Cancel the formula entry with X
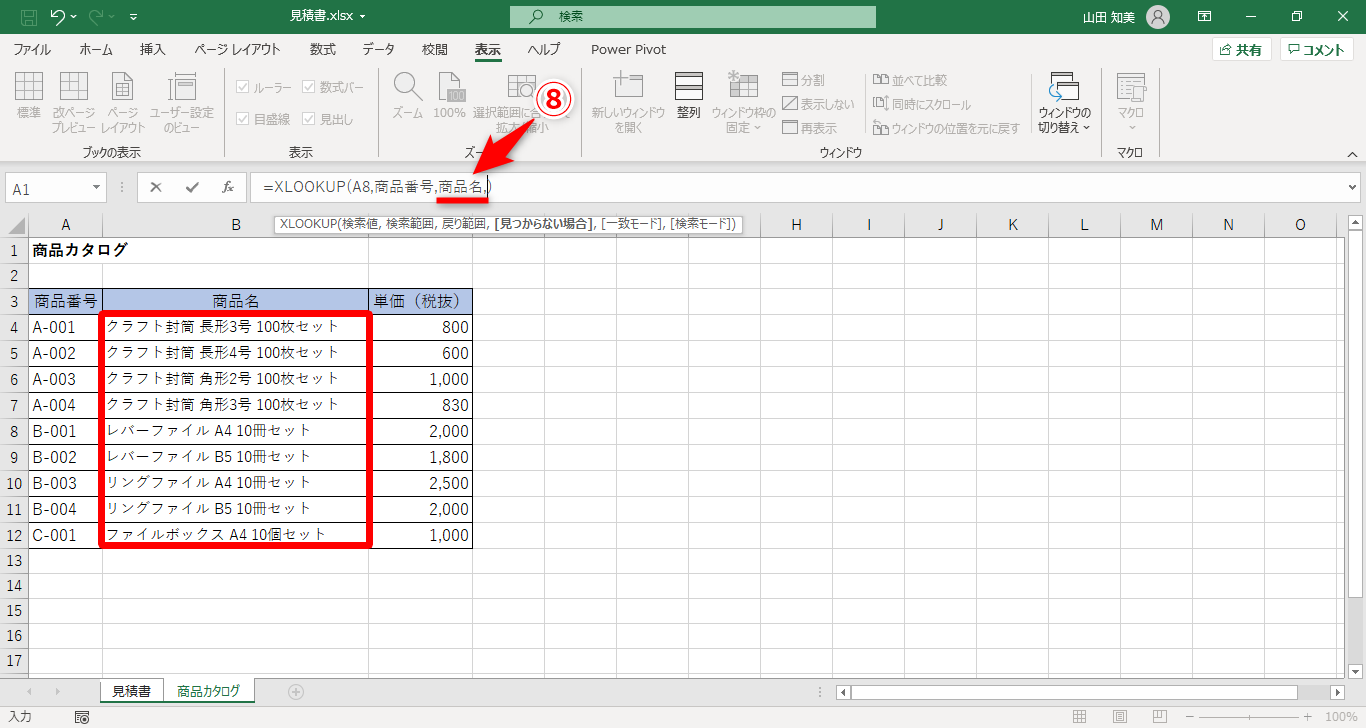 [157, 187]
